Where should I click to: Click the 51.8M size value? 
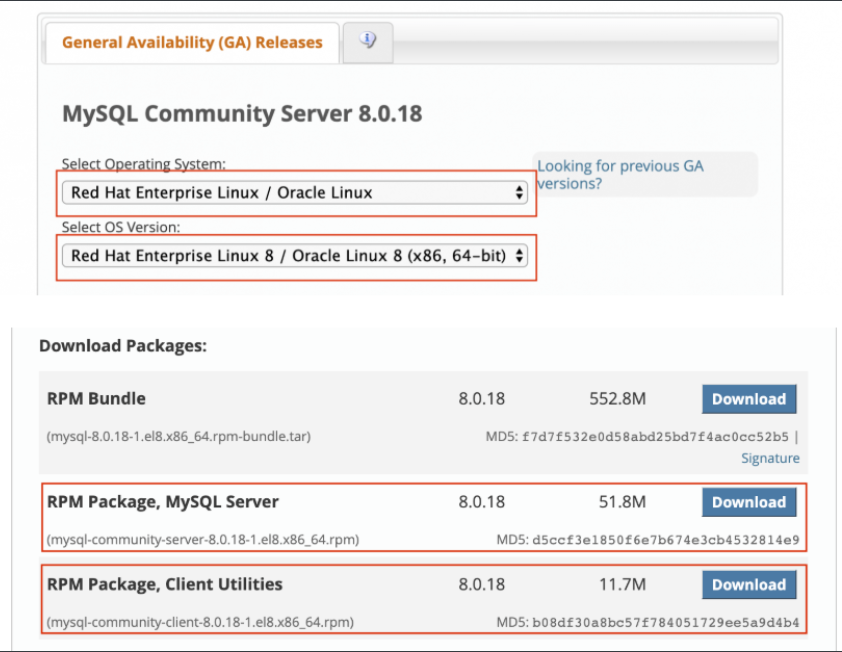[x=622, y=502]
